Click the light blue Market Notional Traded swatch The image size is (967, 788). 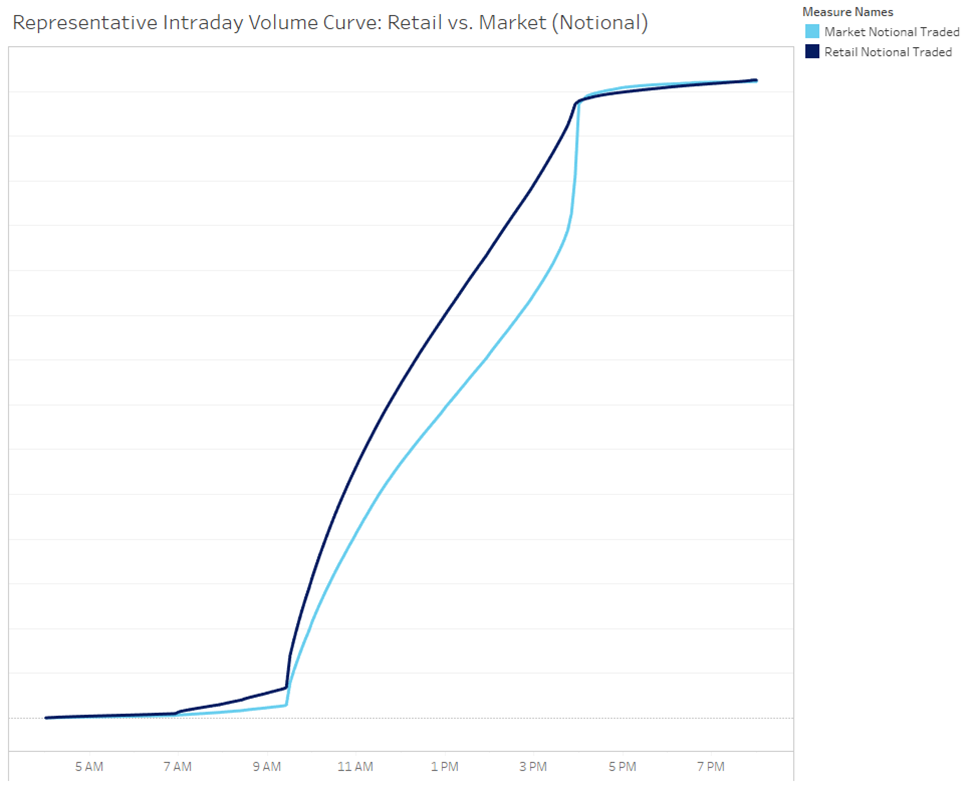pos(812,32)
